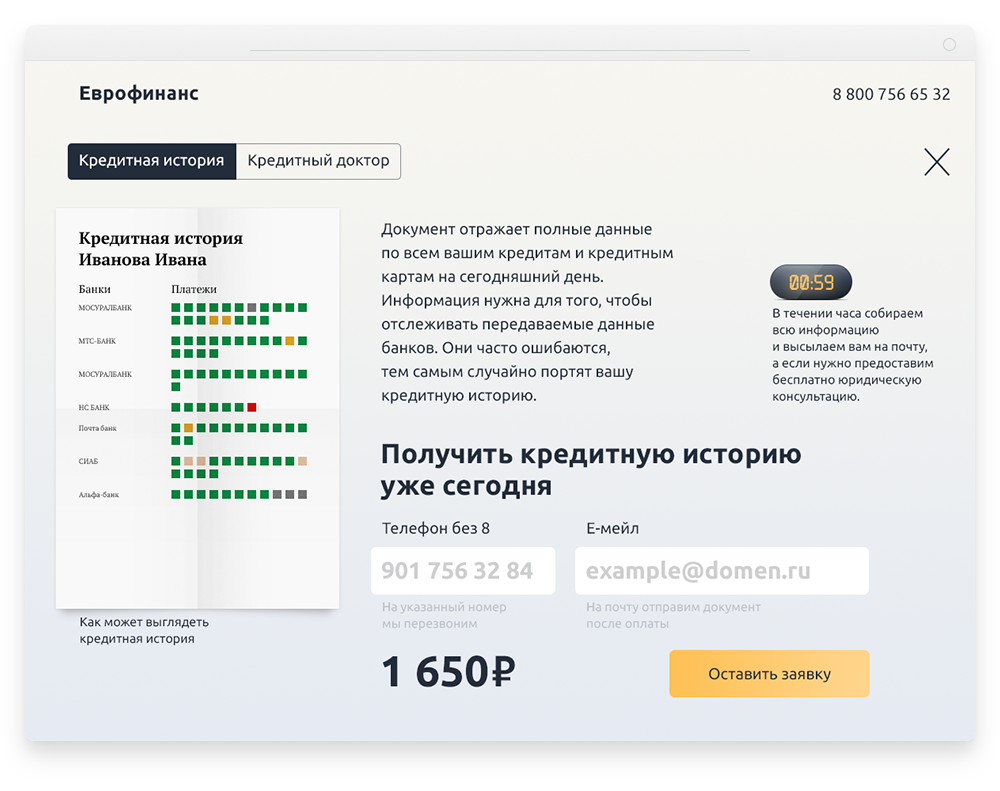Viewport: 1000px width, 791px height.
Task: Click the Альфа-банк row label
Action: [x=99, y=495]
